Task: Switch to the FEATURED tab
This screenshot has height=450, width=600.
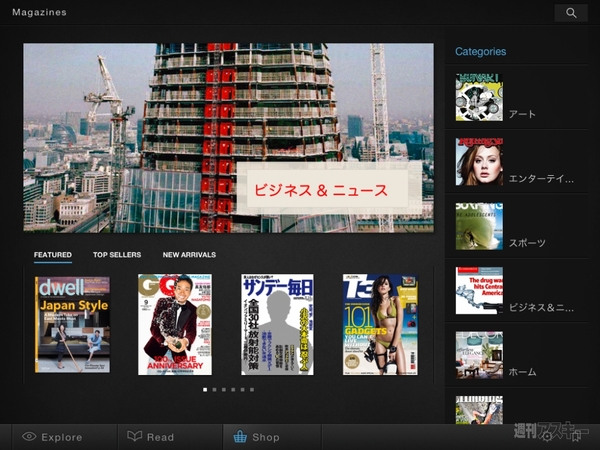Action: 53,255
